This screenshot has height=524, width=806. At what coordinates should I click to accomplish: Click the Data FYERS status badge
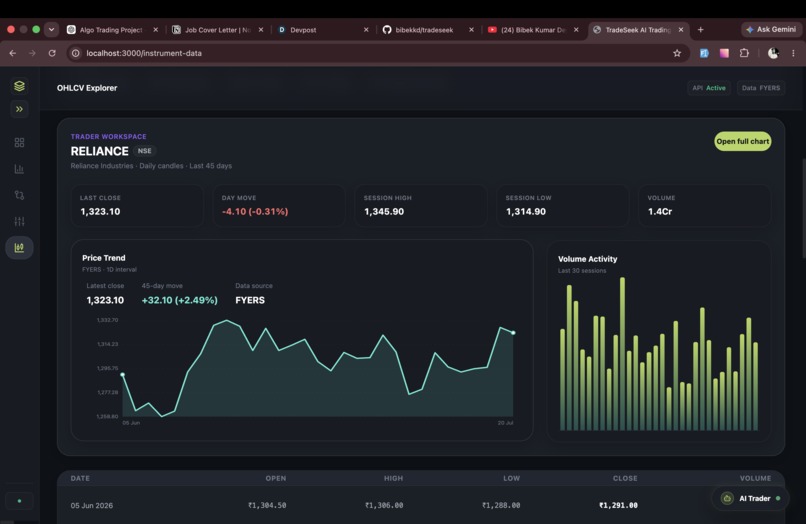point(761,88)
